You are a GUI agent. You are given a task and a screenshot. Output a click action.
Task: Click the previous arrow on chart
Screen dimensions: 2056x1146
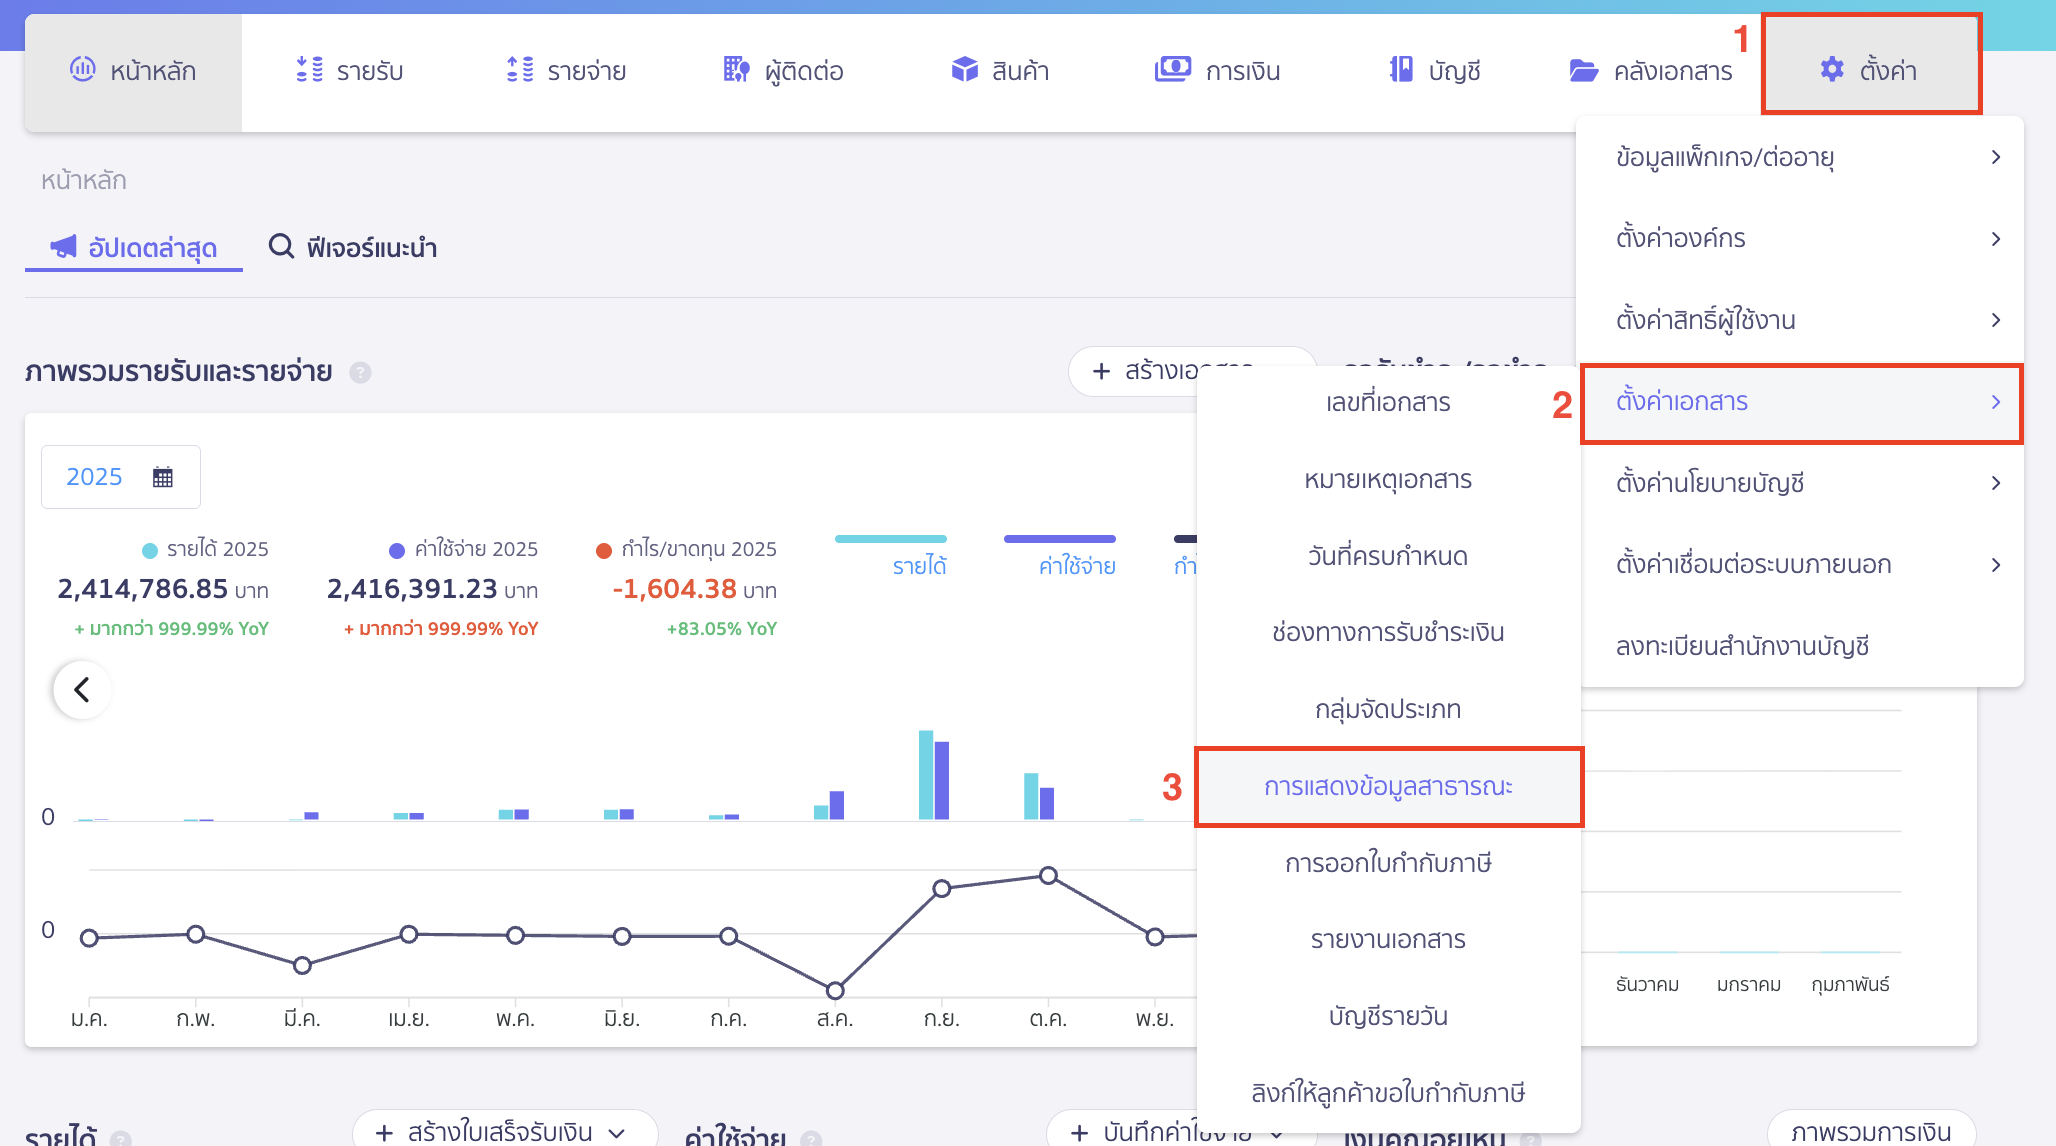tap(82, 690)
